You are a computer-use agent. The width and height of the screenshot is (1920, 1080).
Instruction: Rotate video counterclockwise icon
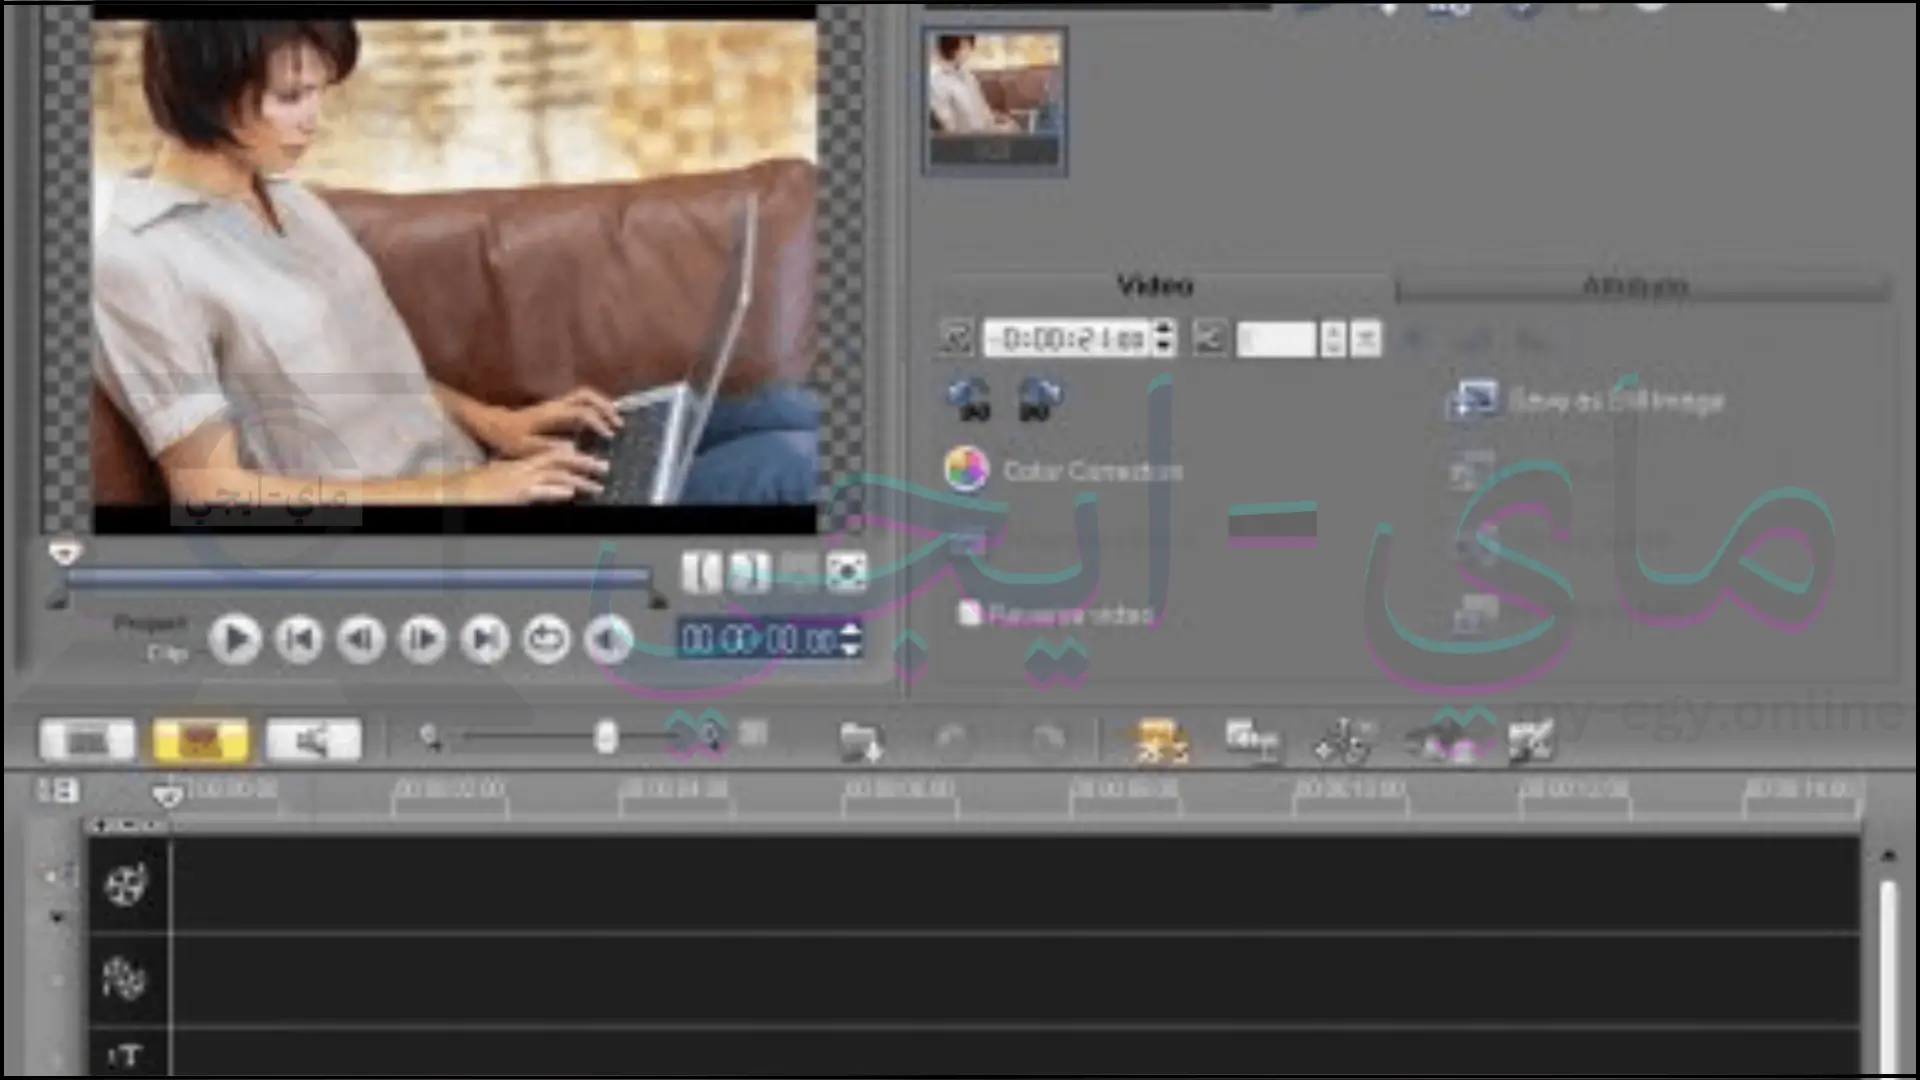969,398
